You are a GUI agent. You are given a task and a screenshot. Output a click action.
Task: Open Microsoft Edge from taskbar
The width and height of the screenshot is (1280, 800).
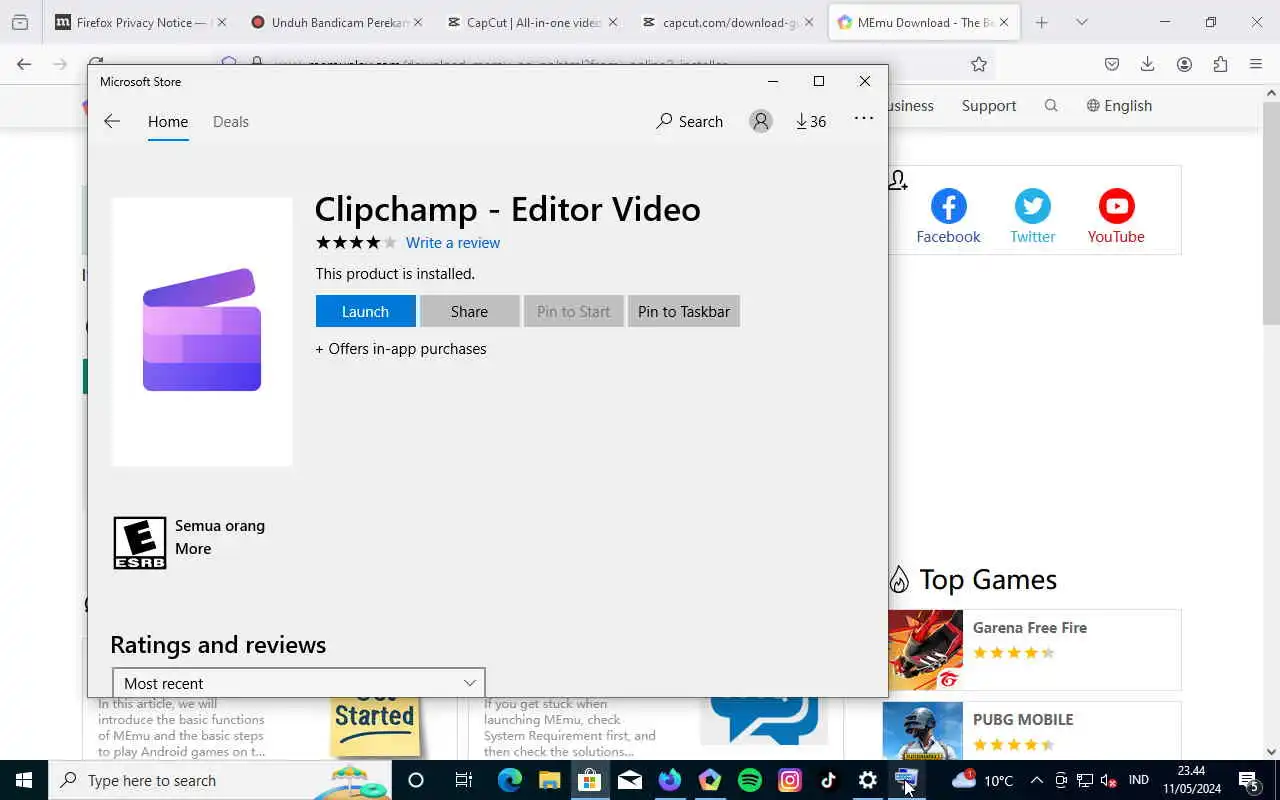click(510, 780)
